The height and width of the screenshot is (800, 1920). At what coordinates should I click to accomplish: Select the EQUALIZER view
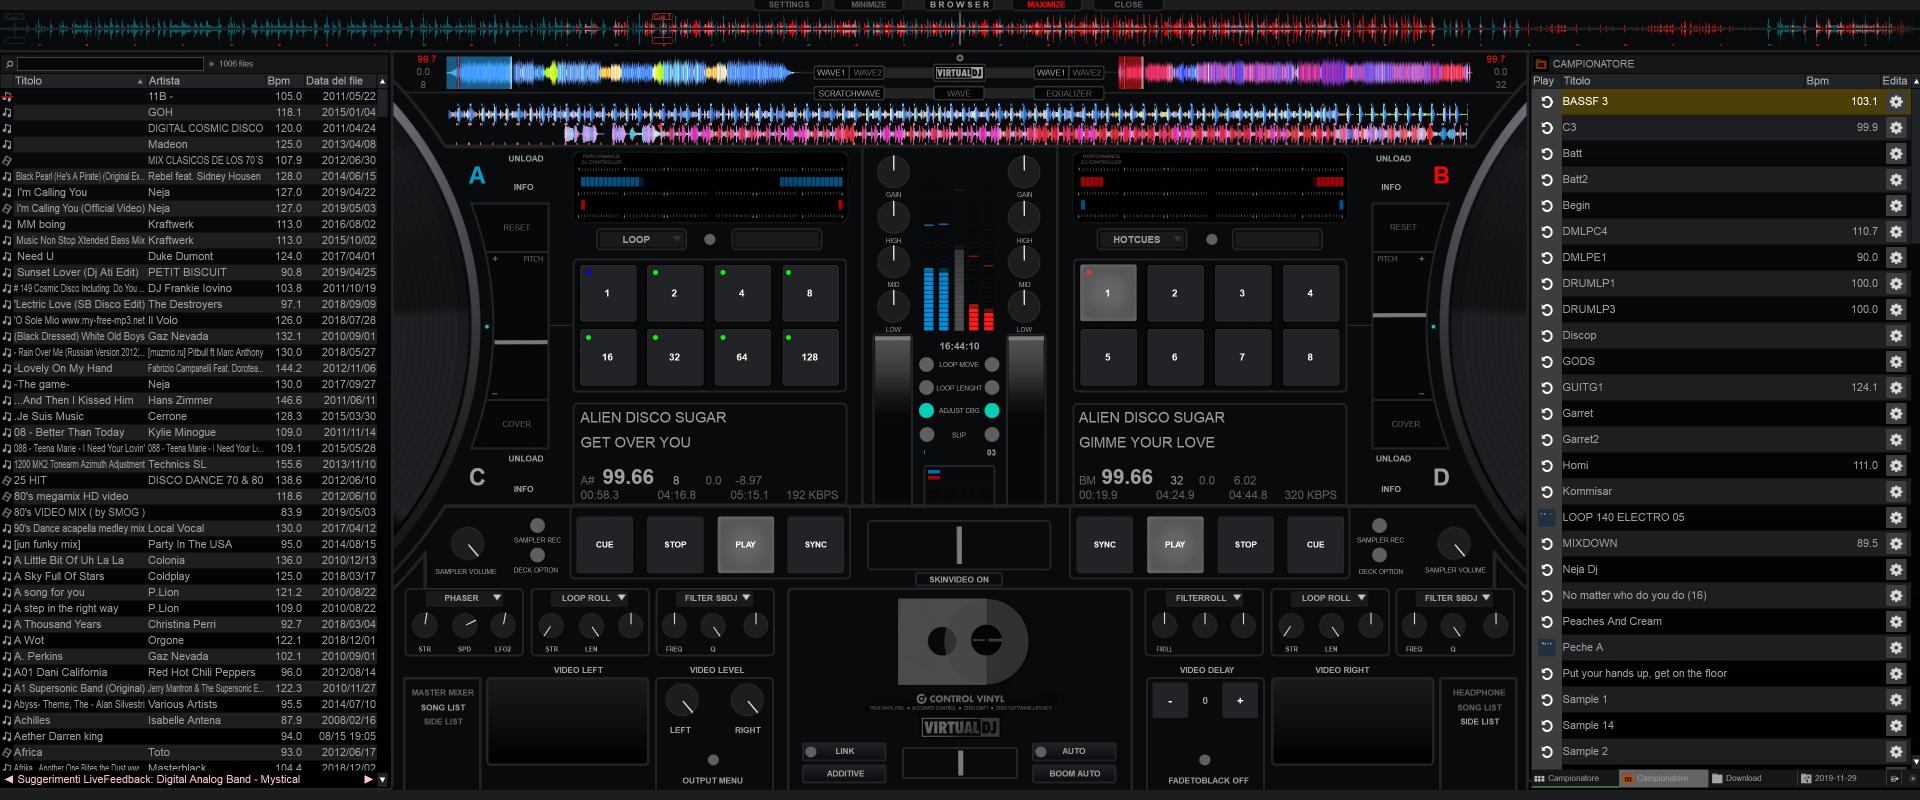(1069, 93)
